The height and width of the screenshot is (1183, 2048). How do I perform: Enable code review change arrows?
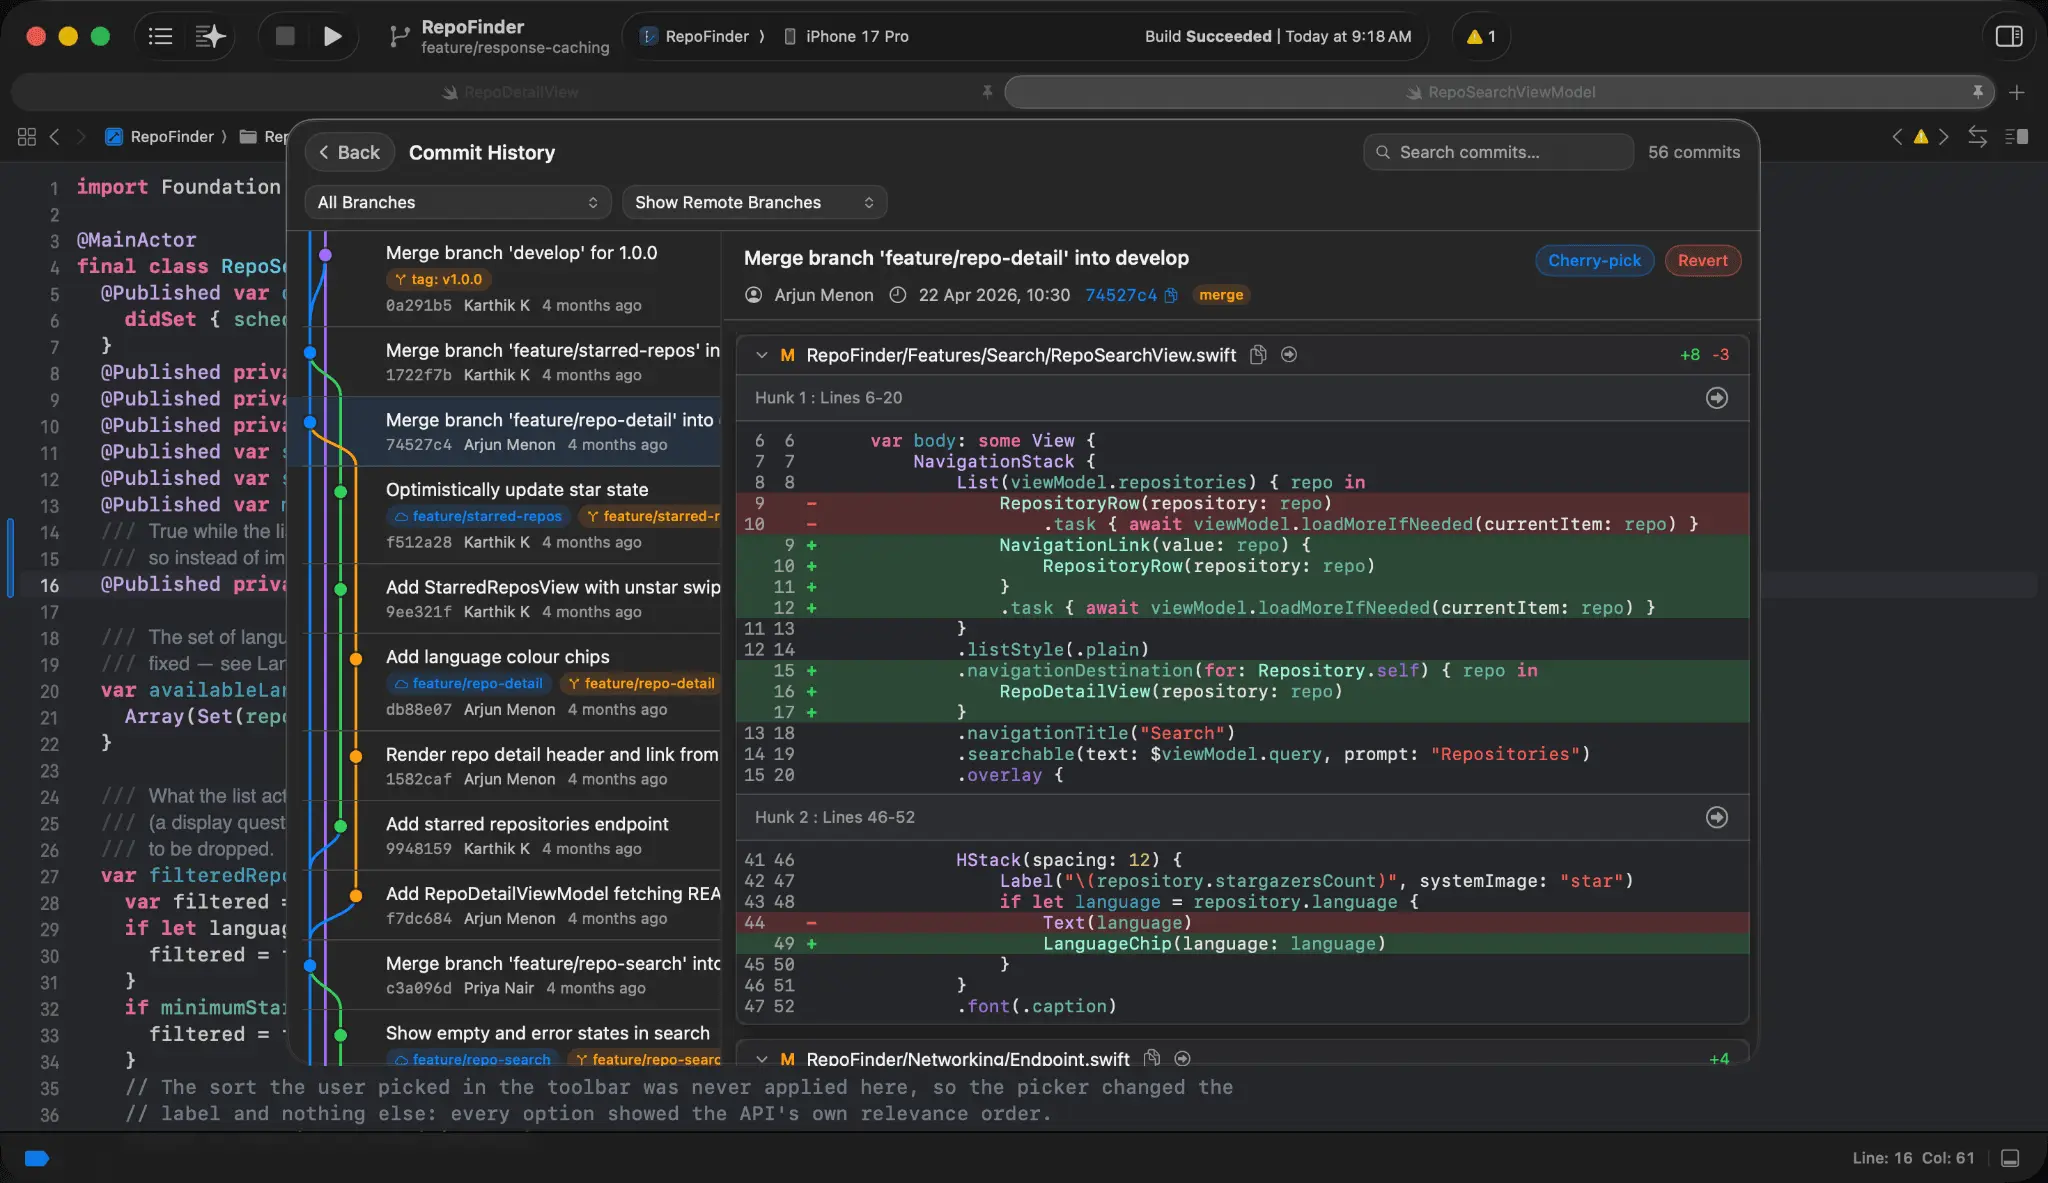(x=1977, y=136)
